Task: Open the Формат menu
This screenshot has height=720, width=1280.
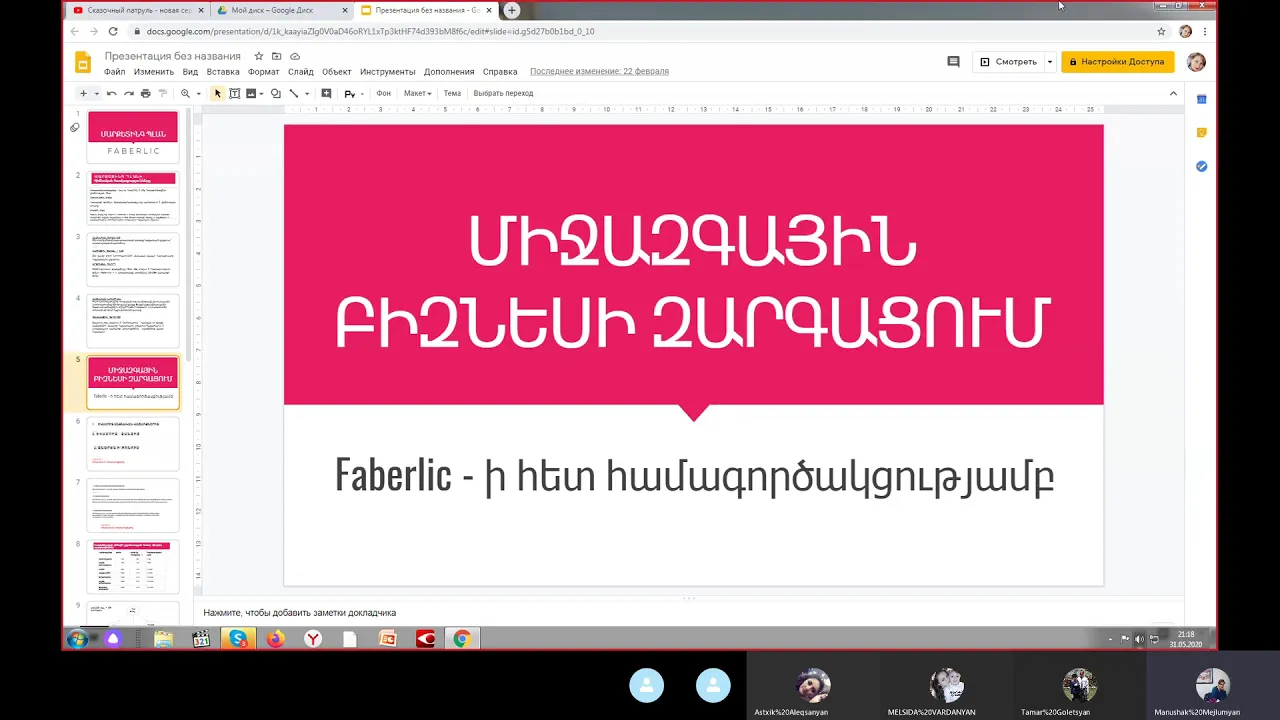Action: (264, 72)
